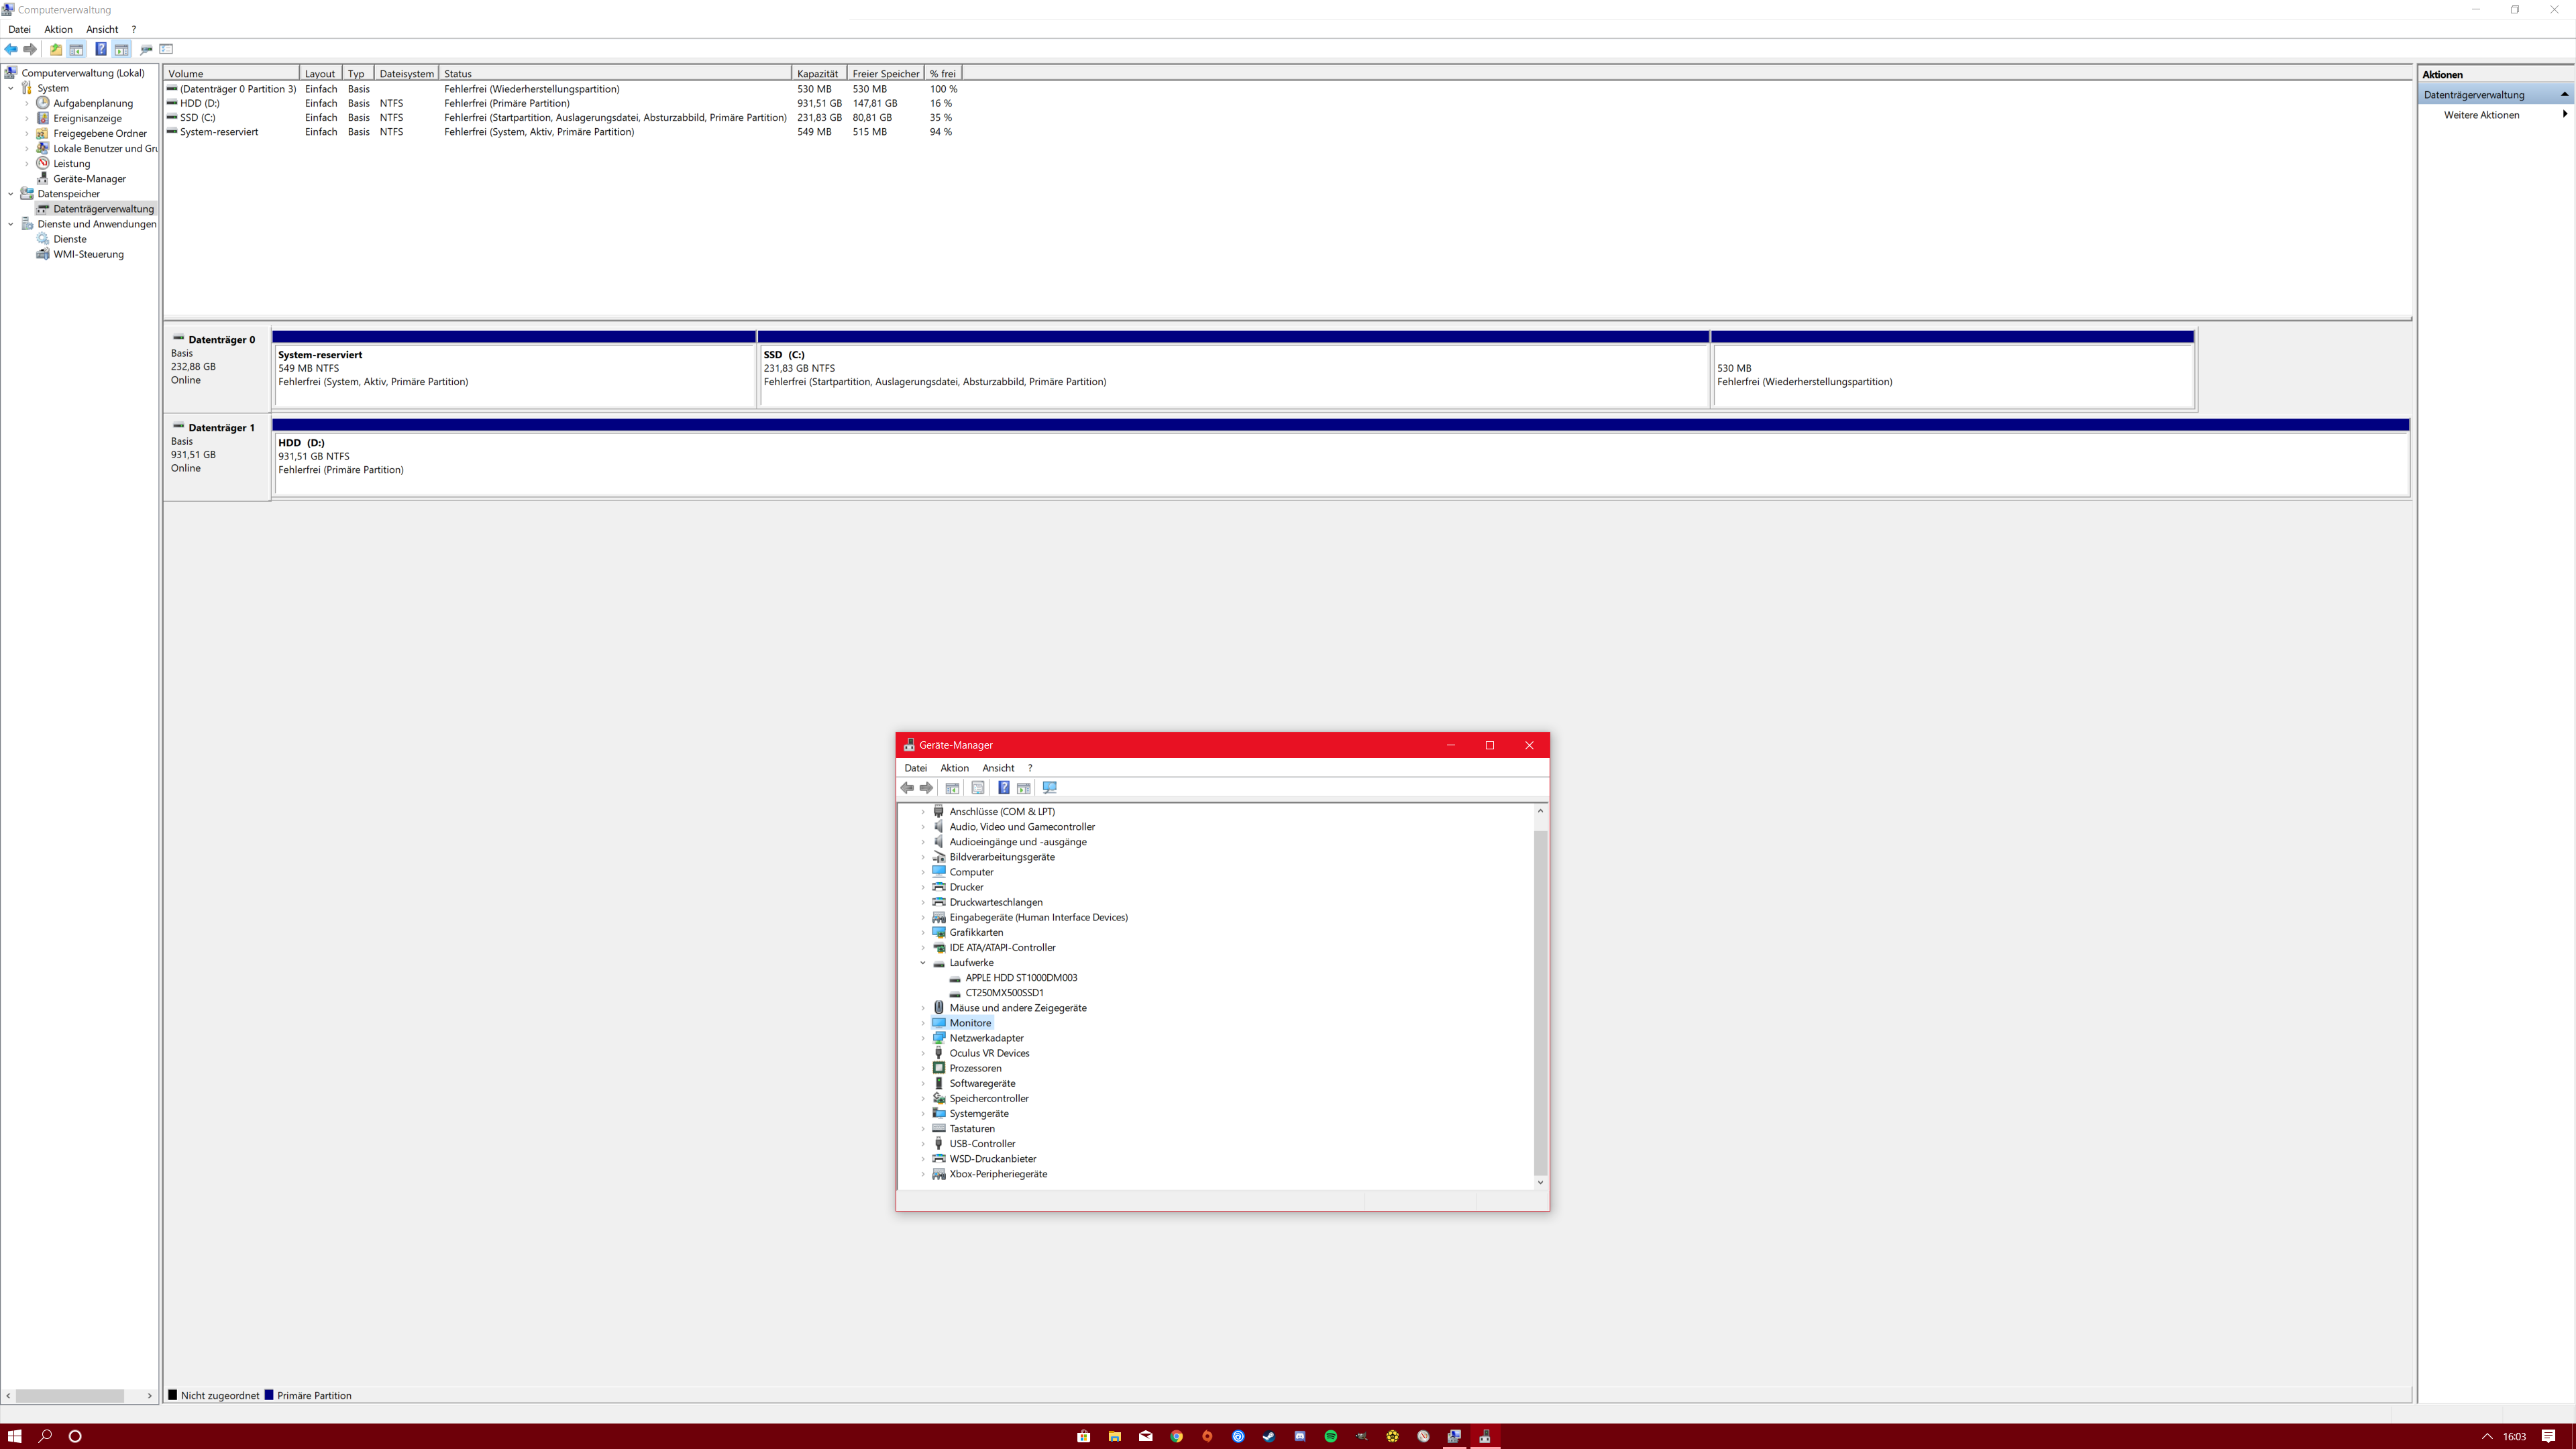Expand the Grafikkarten device category
Viewport: 2576px width, 1449px height.
(923, 933)
